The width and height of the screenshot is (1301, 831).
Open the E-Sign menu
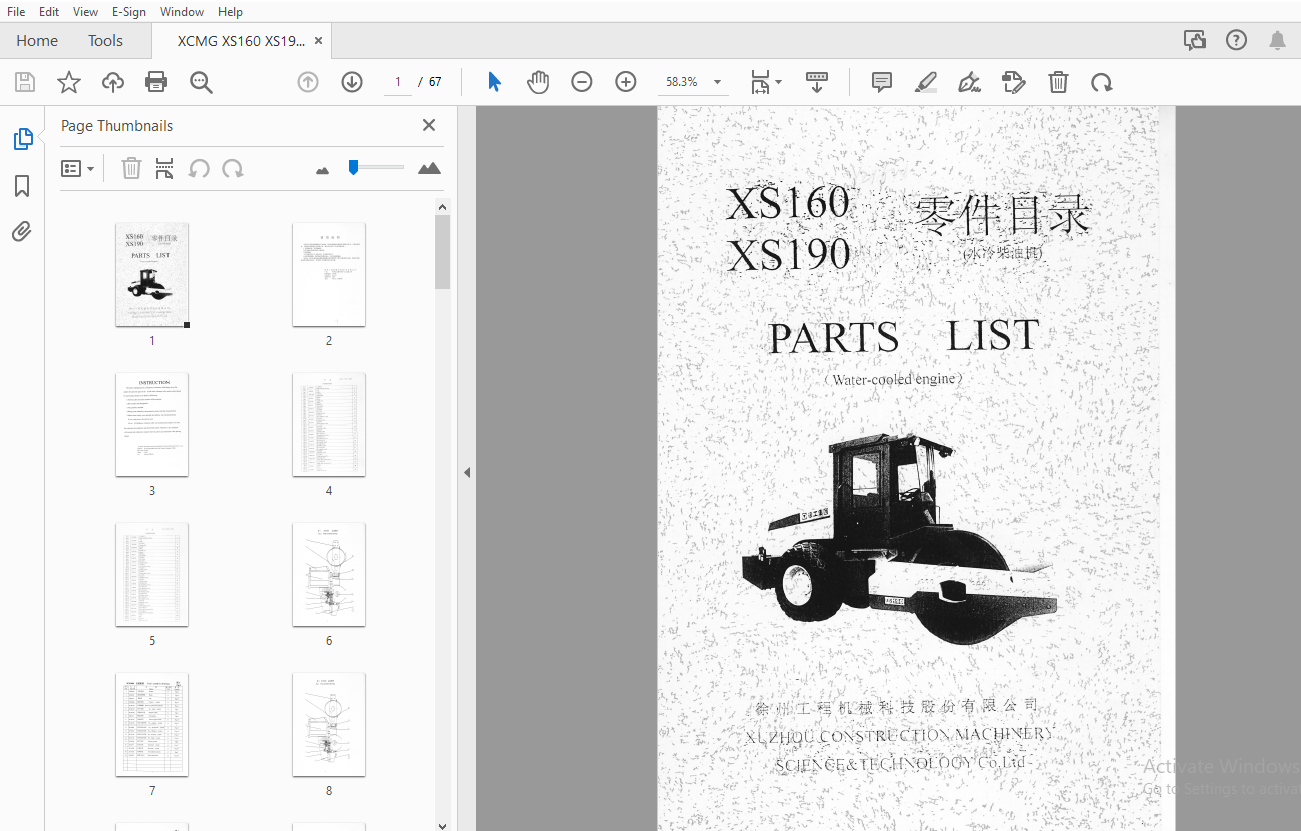click(129, 11)
